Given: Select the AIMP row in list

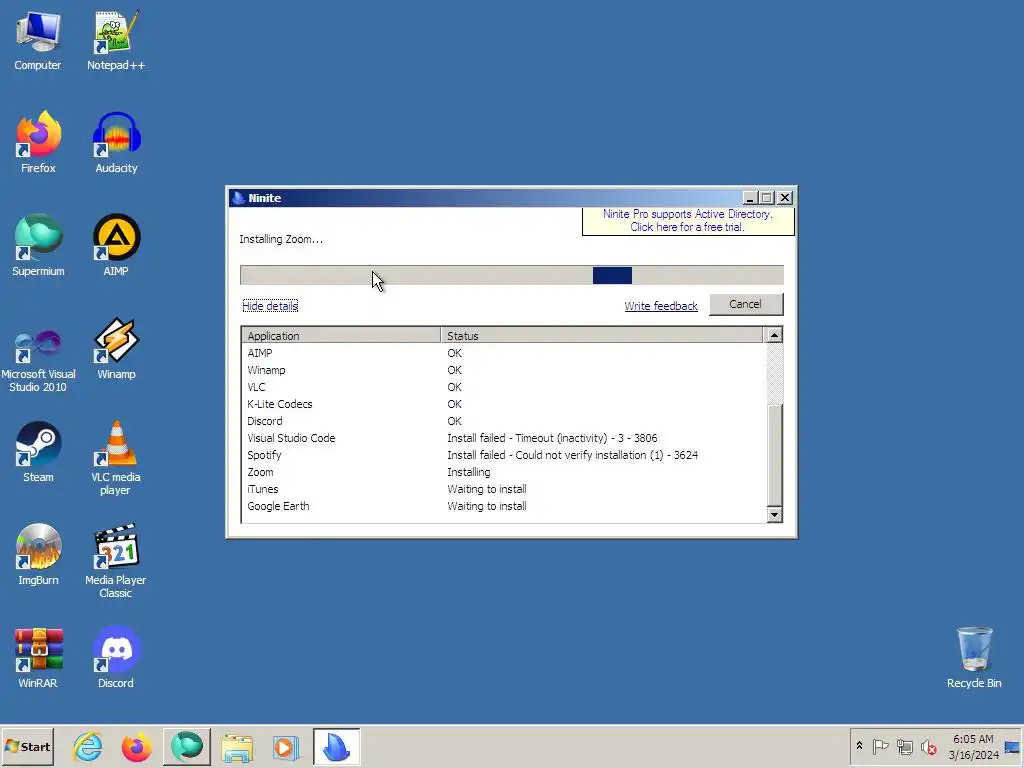Looking at the screenshot, I should (x=502, y=353).
